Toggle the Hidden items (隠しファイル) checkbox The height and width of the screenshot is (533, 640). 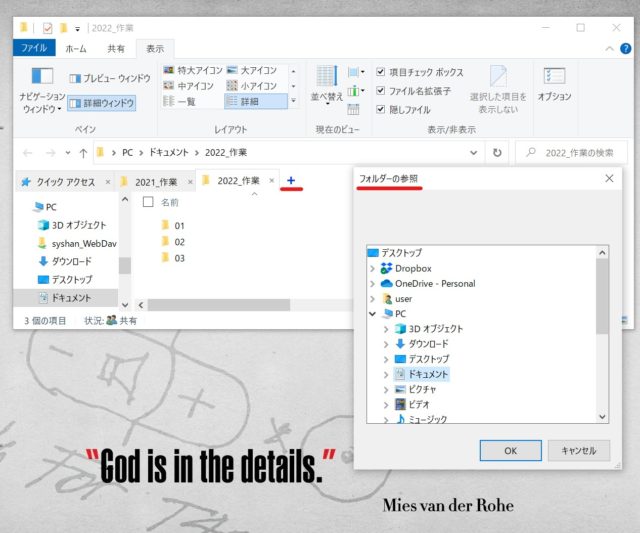pyautogui.click(x=381, y=109)
